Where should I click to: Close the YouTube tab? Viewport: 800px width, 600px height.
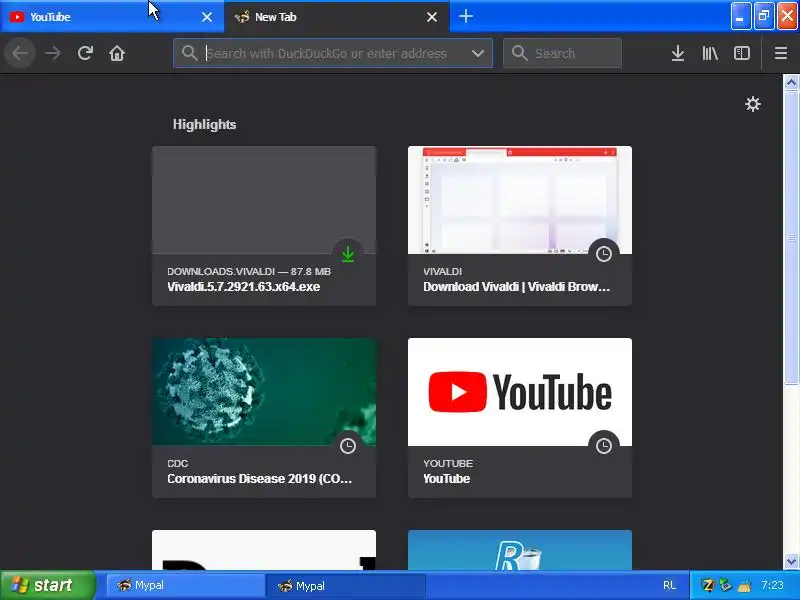tap(207, 17)
